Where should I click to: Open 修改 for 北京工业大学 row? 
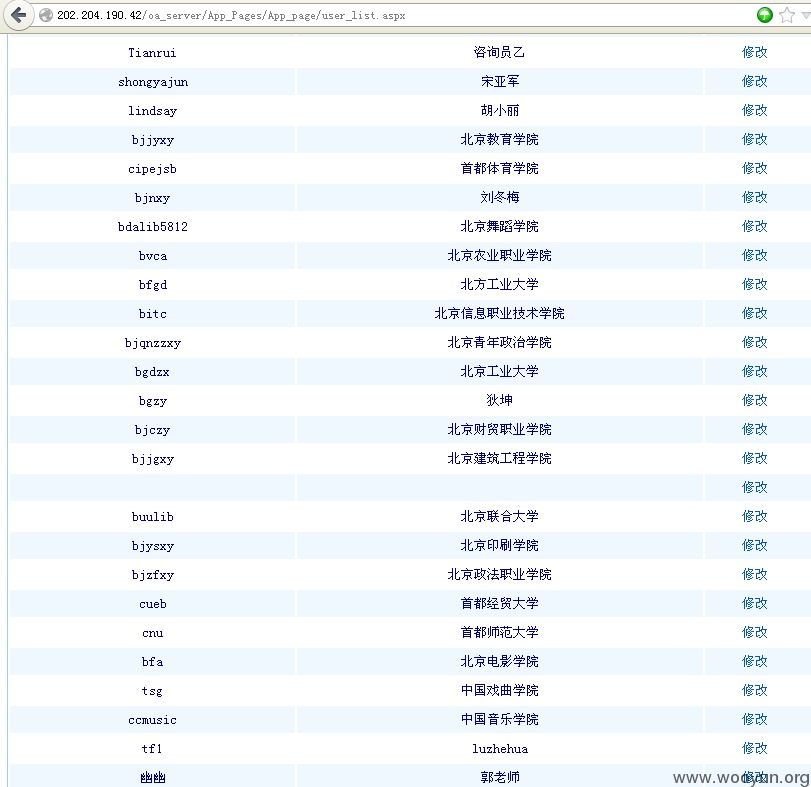(755, 371)
